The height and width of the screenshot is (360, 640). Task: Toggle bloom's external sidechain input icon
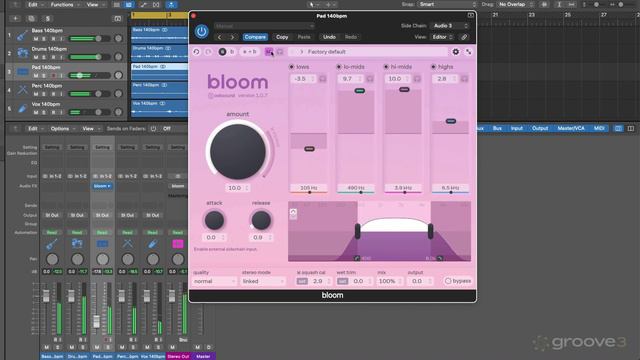[x=269, y=52]
